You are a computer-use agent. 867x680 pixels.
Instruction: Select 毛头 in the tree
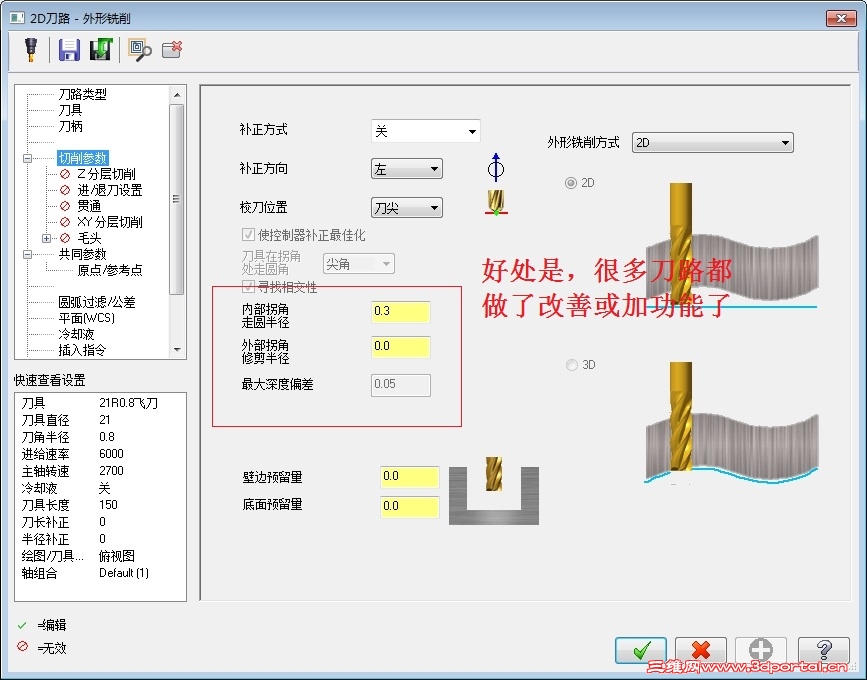(89, 238)
